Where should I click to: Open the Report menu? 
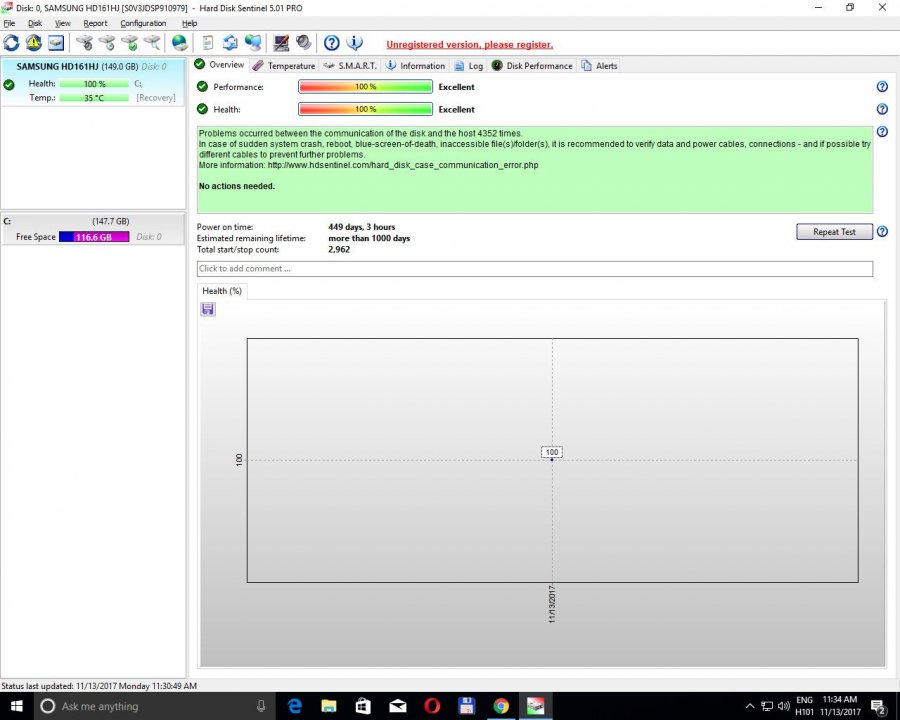tap(95, 24)
